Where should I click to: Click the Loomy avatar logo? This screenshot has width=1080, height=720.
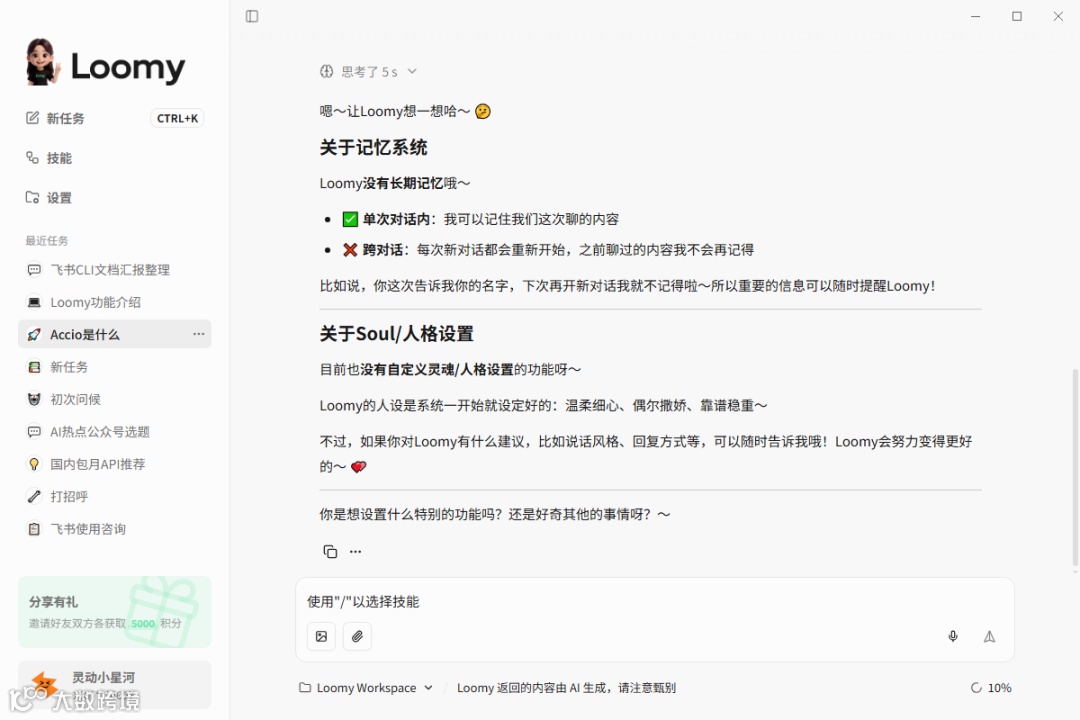(x=41, y=63)
